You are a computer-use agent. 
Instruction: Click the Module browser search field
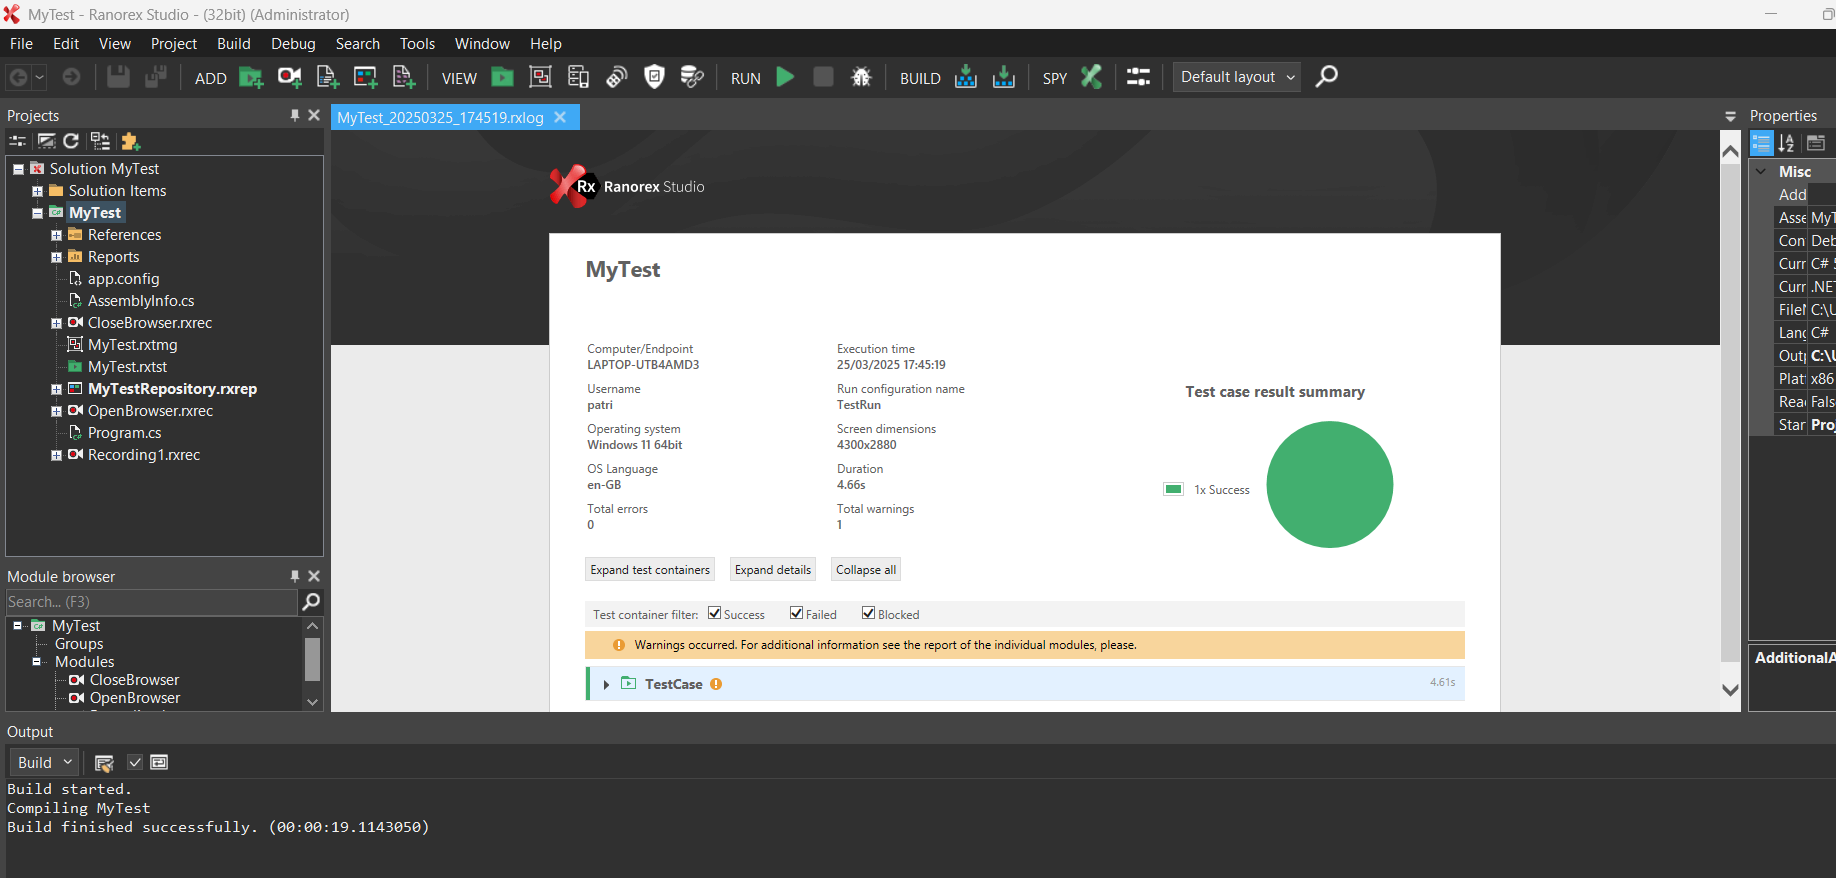pyautogui.click(x=150, y=602)
